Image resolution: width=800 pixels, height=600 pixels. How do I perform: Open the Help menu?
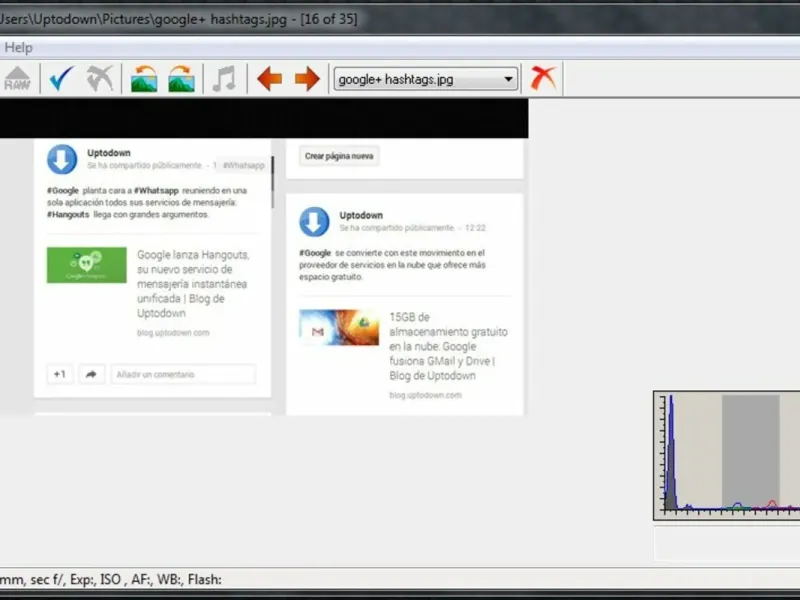(18, 47)
